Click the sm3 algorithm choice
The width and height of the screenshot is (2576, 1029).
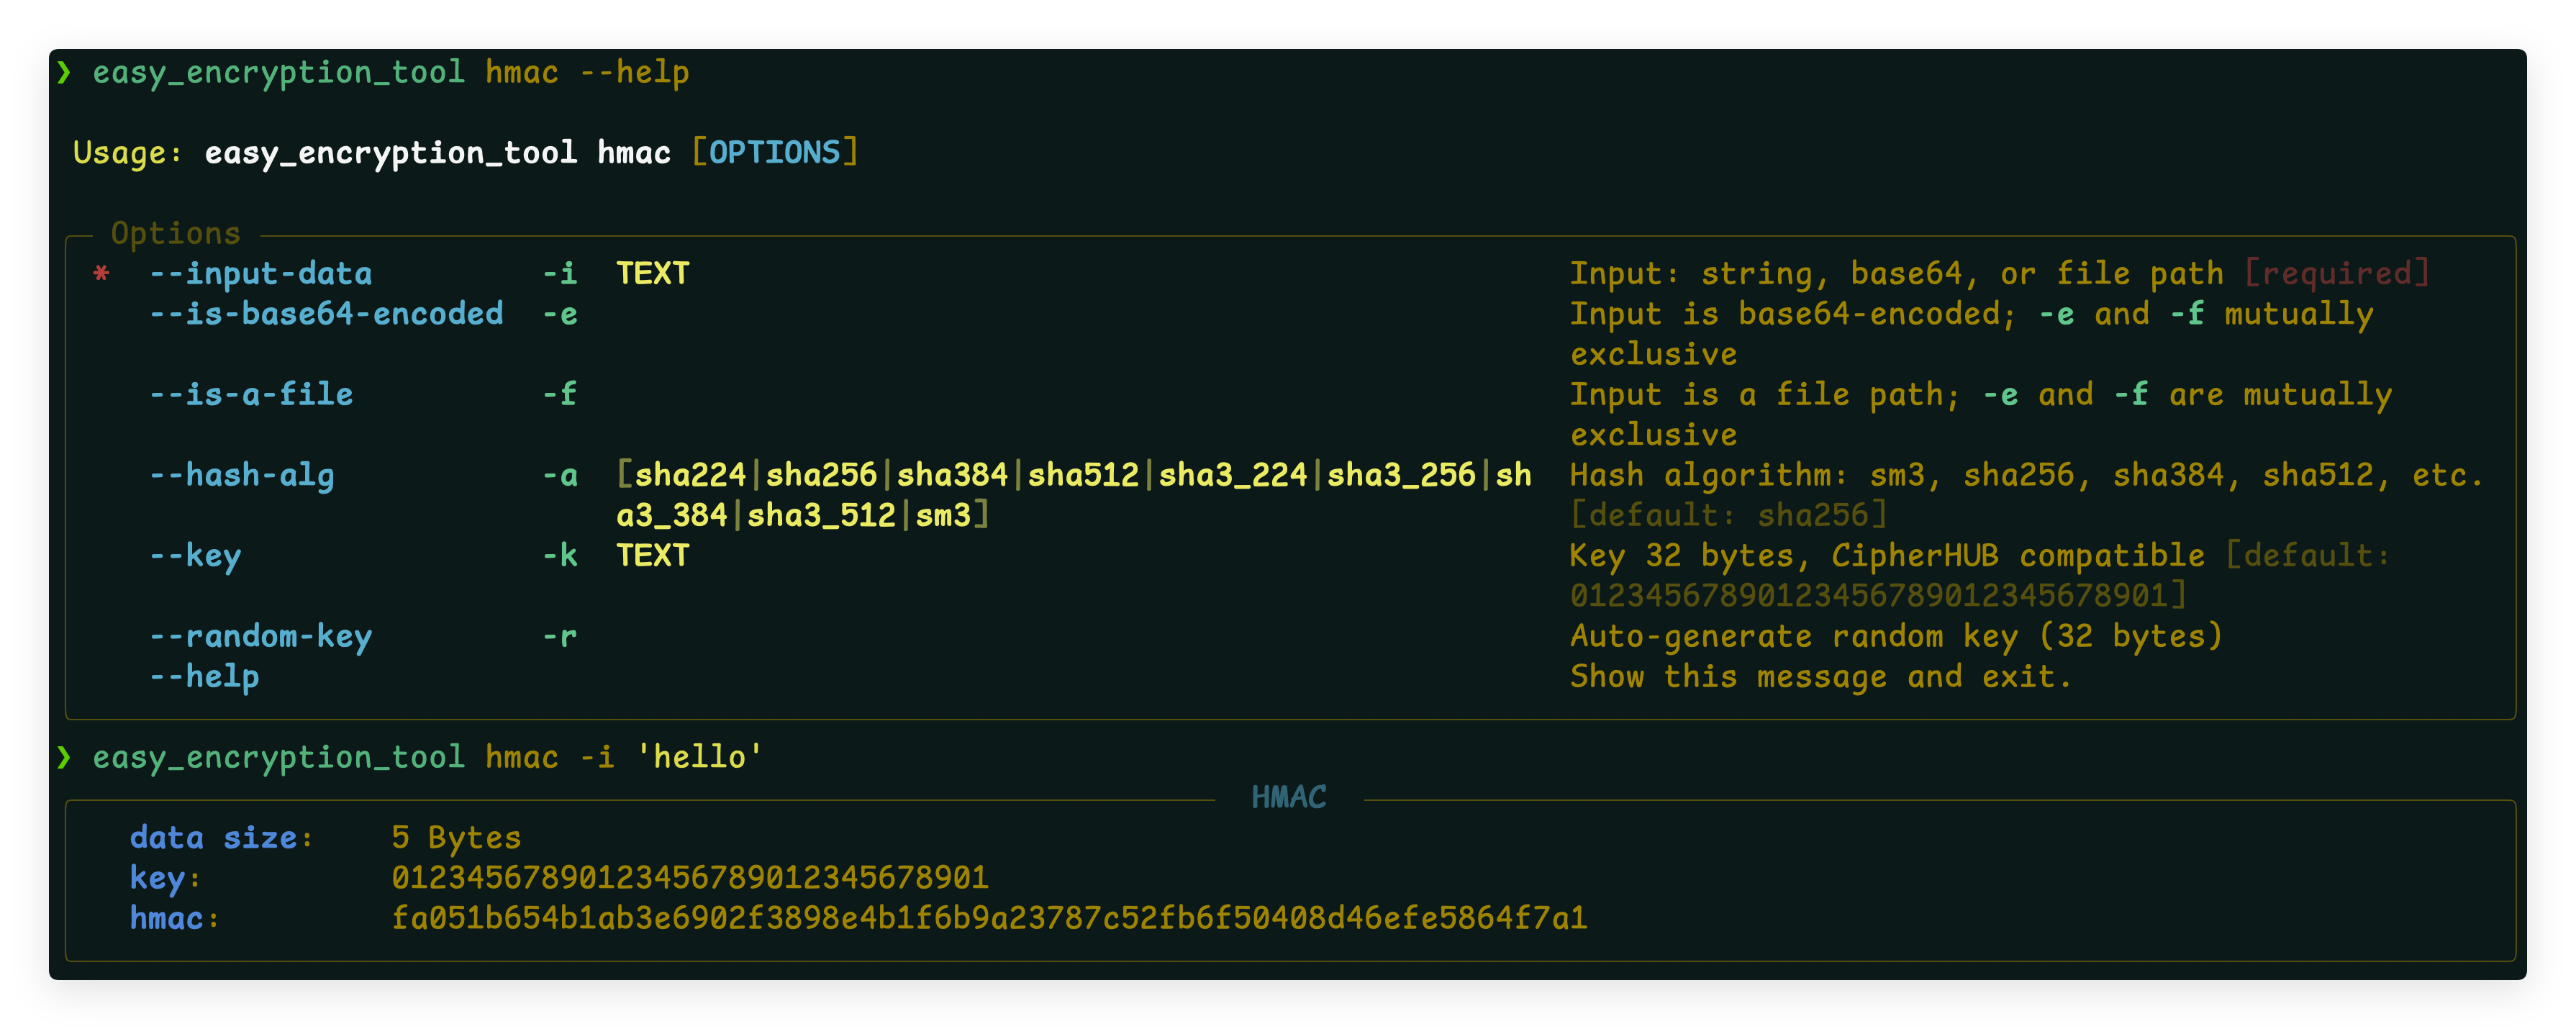[943, 515]
